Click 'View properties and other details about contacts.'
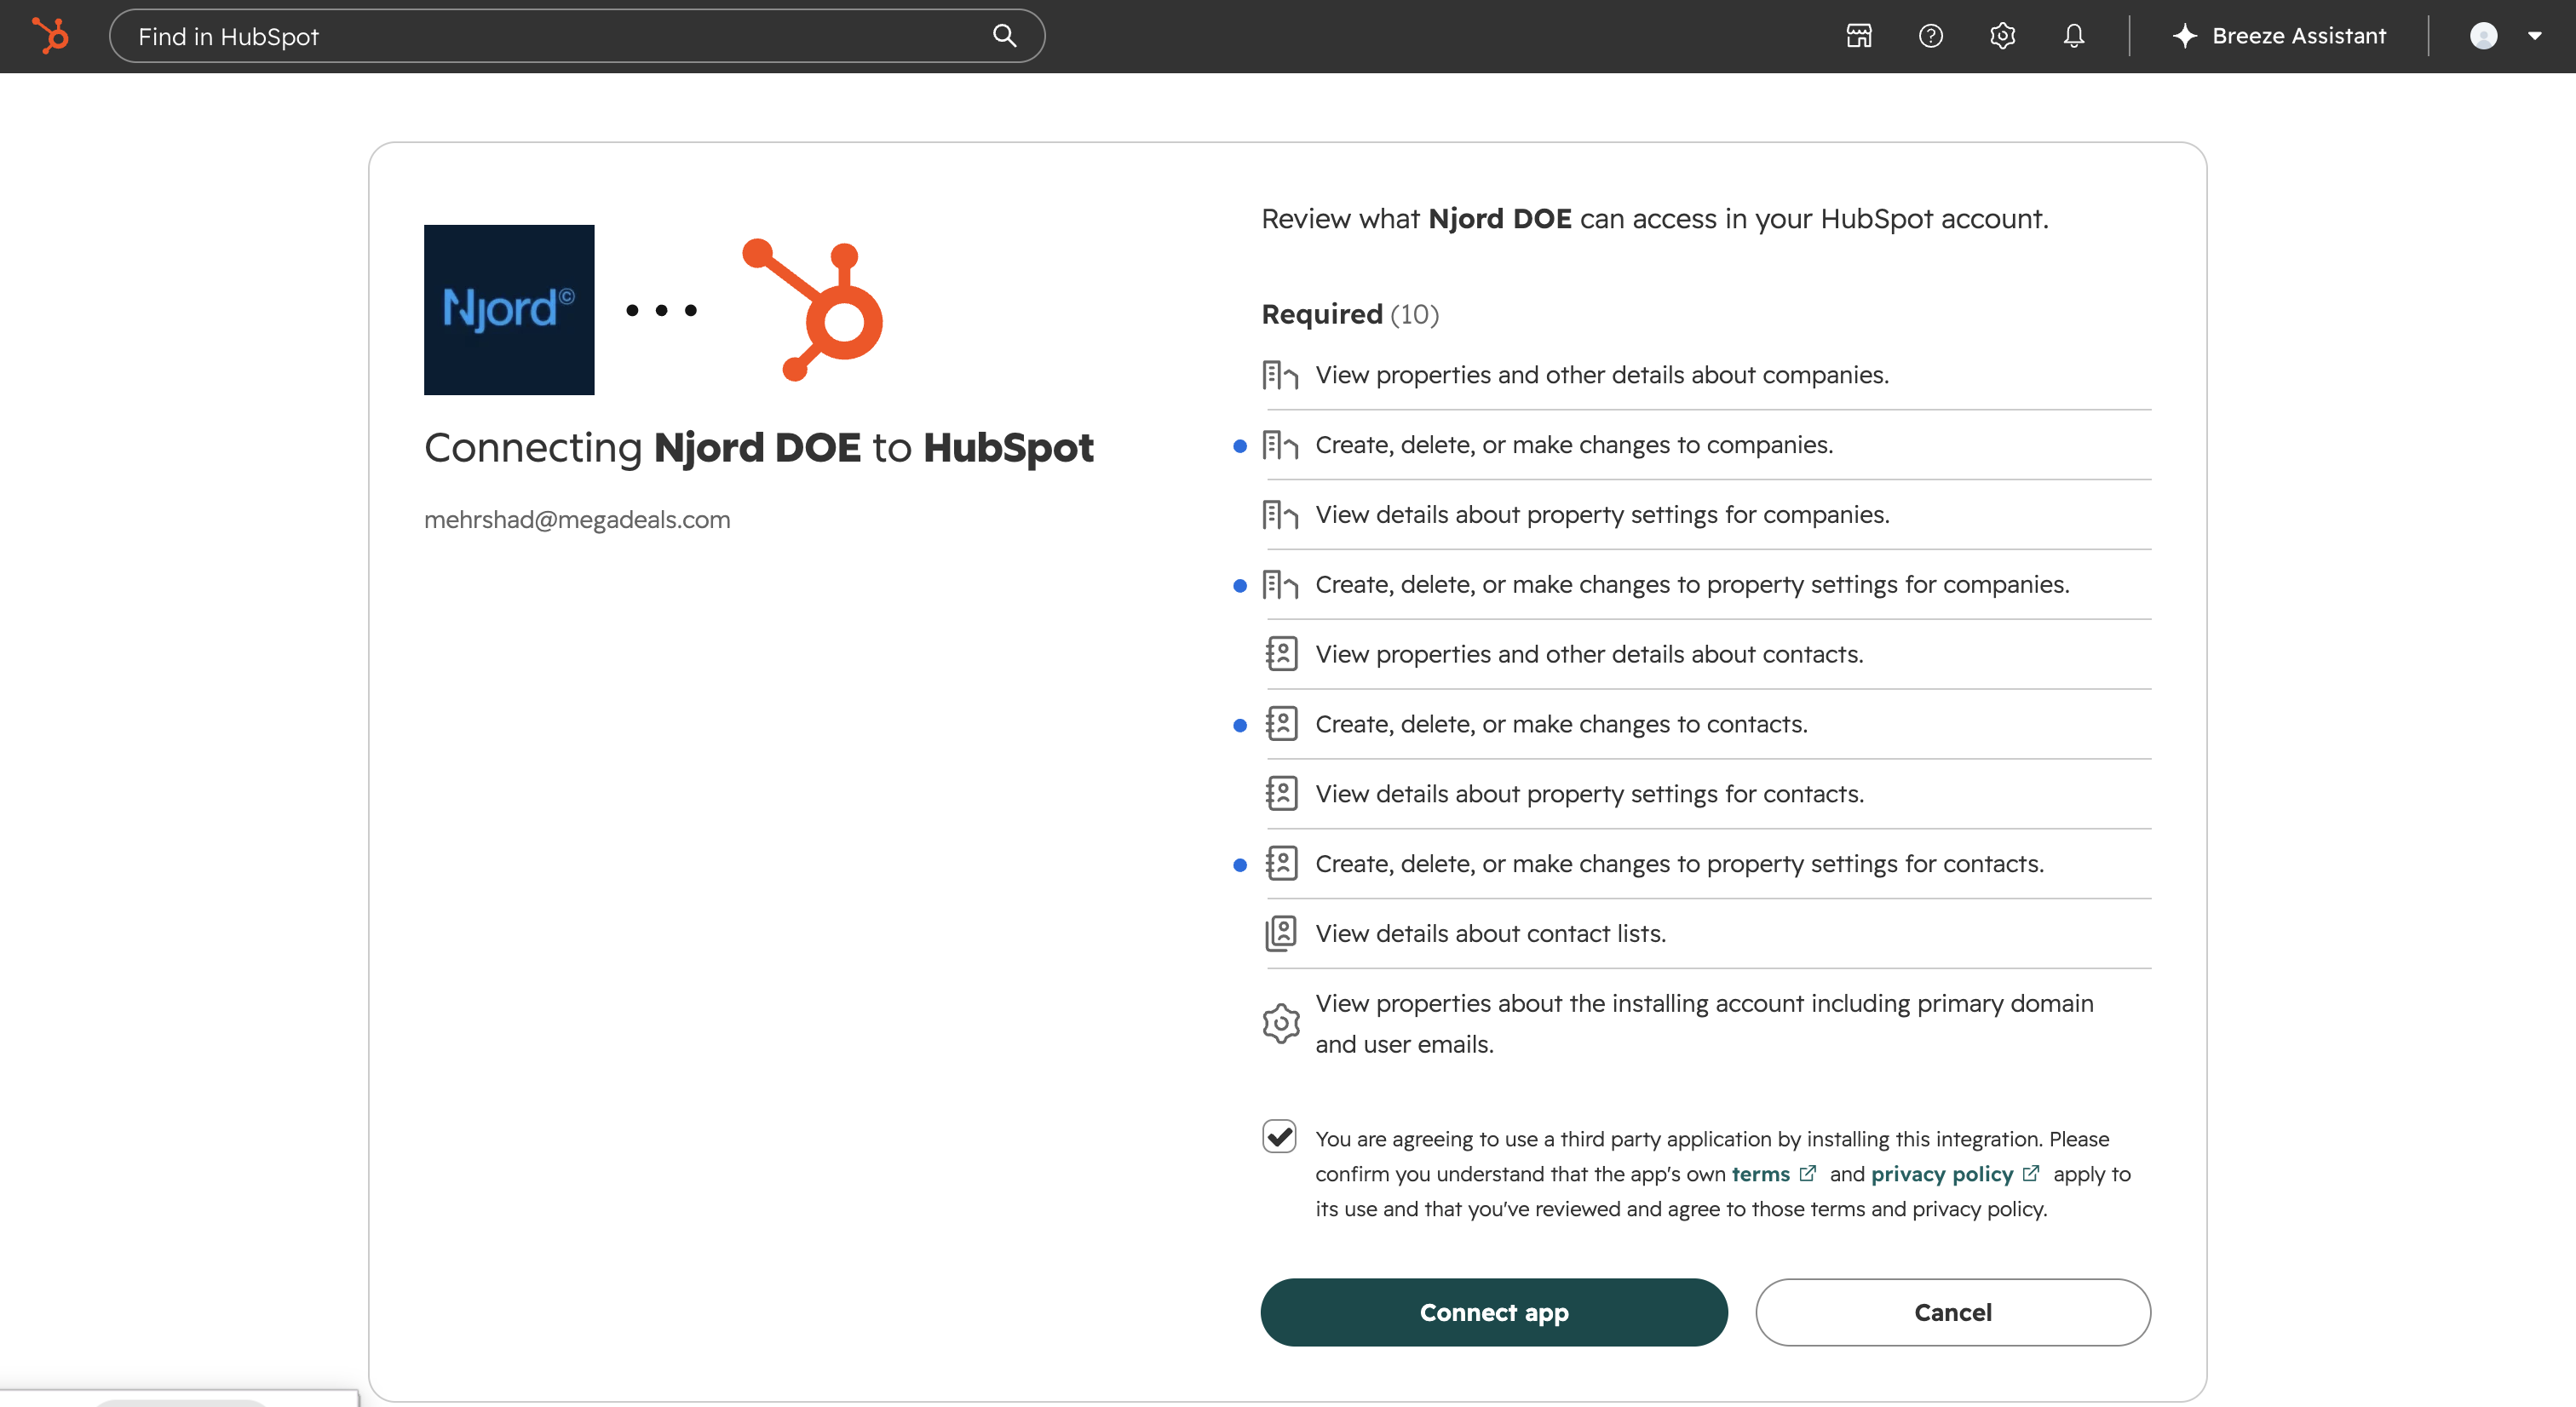The image size is (2576, 1407). click(1589, 654)
